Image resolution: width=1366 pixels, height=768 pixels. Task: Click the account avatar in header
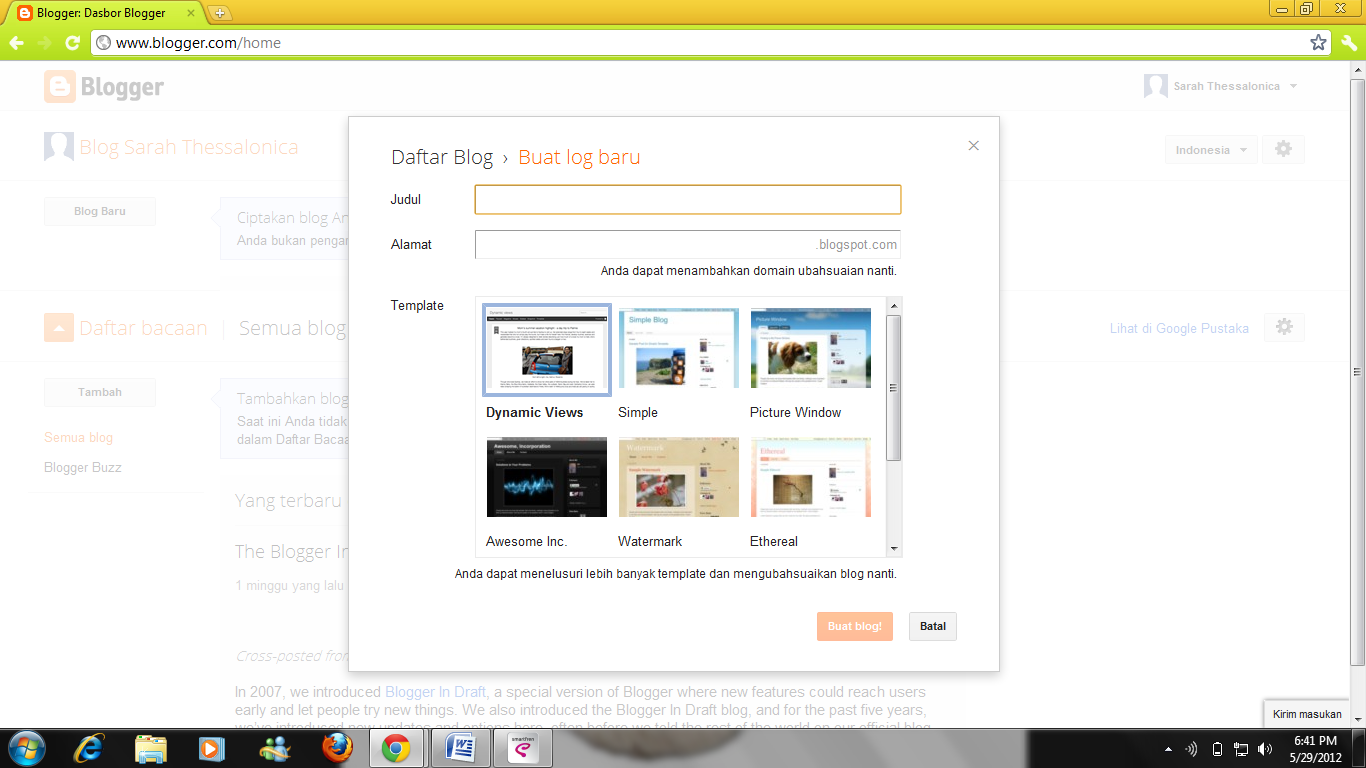point(1156,86)
